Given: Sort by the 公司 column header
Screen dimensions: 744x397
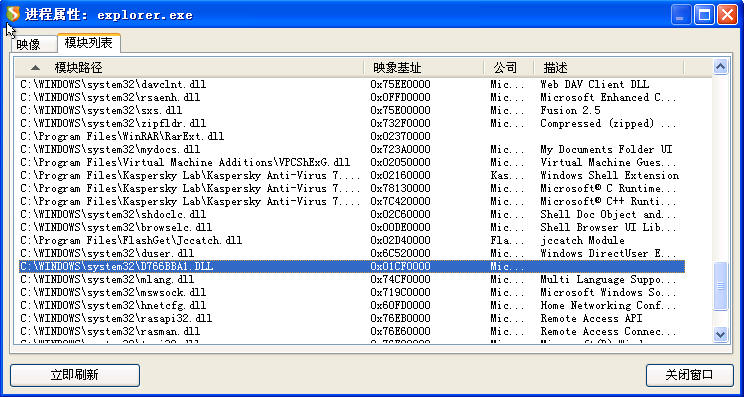Looking at the screenshot, I should 509,68.
